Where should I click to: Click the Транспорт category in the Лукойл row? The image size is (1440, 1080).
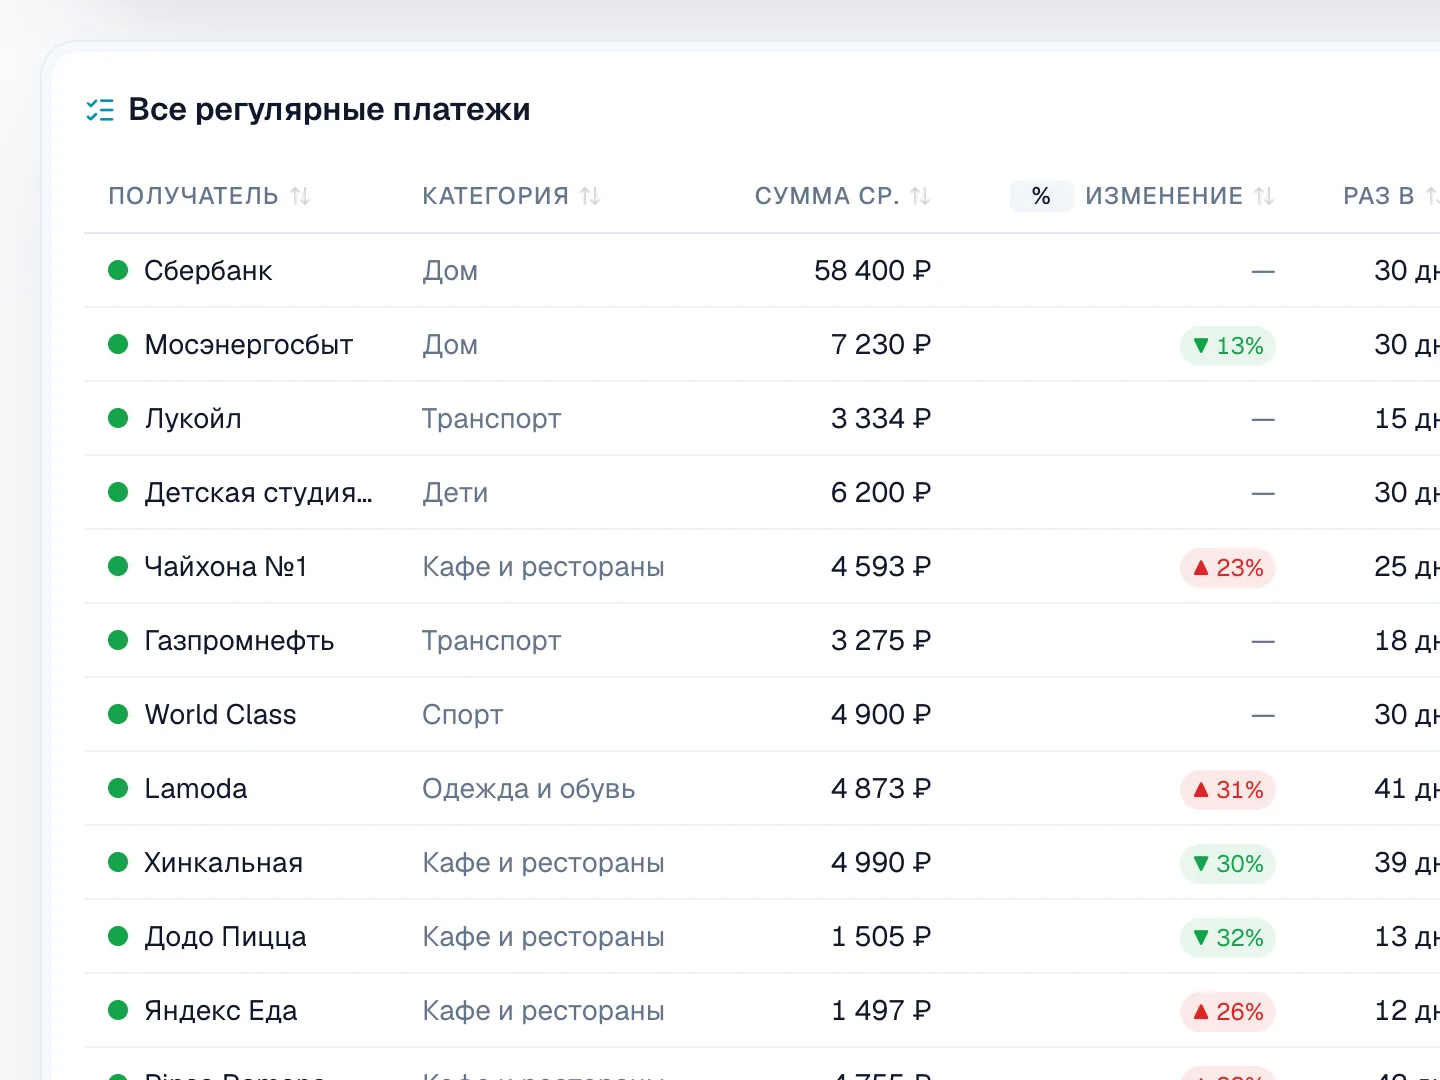point(491,419)
